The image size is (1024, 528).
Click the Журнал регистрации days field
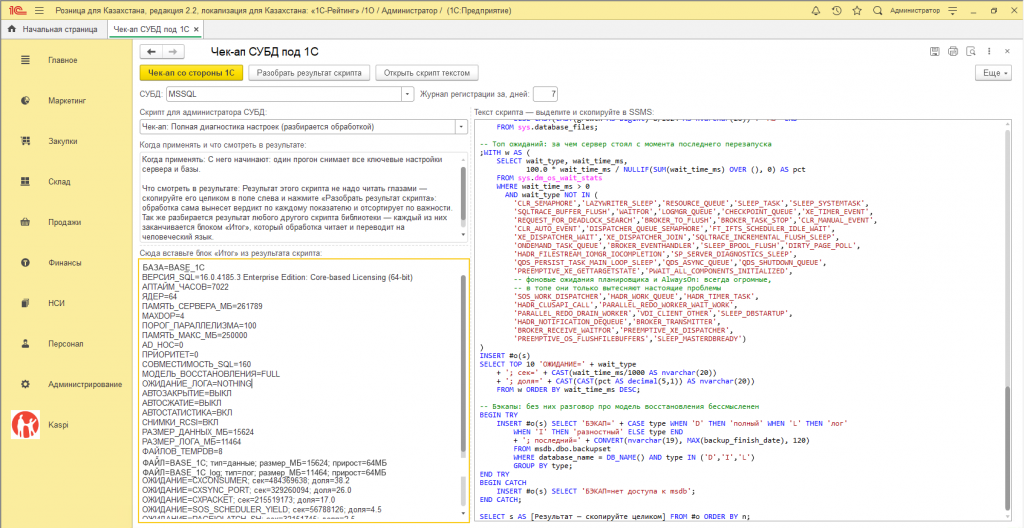[x=545, y=95]
